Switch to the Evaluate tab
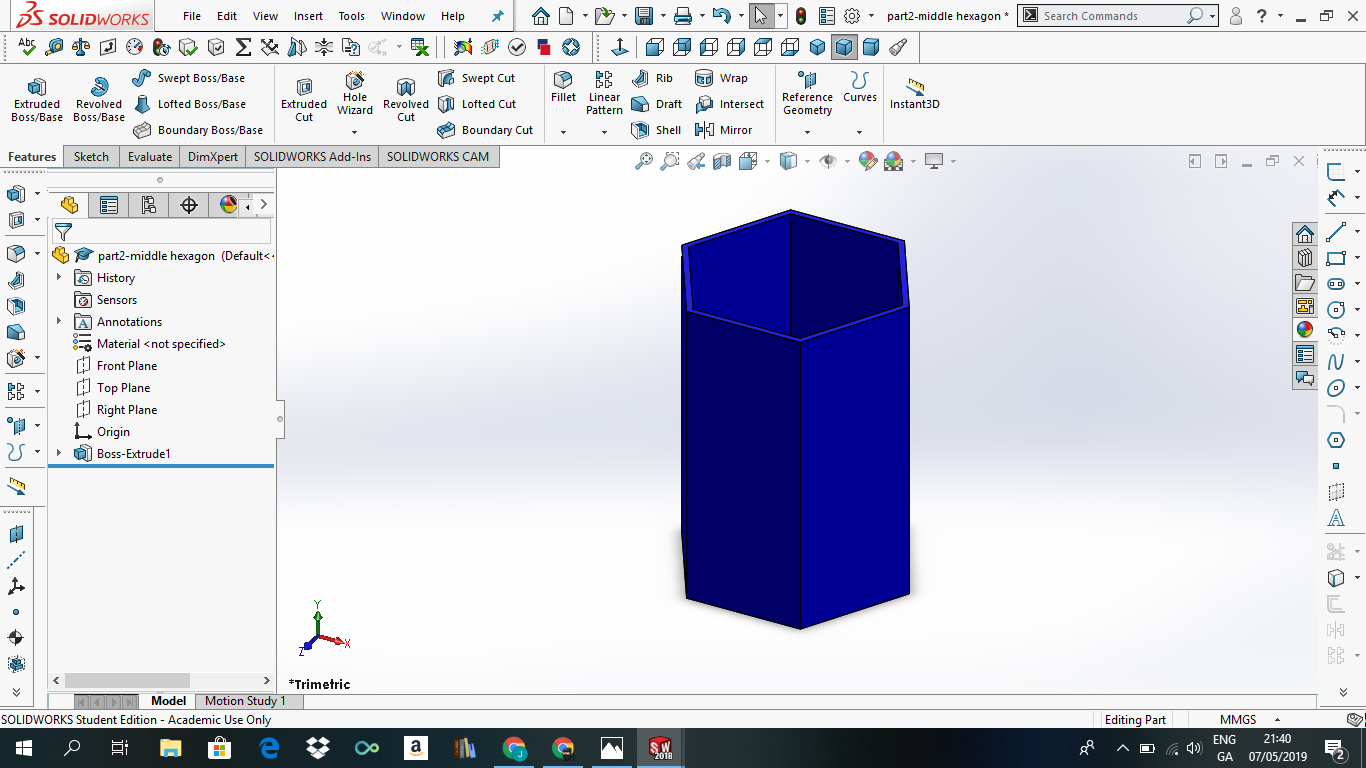This screenshot has width=1366, height=768. coord(150,157)
